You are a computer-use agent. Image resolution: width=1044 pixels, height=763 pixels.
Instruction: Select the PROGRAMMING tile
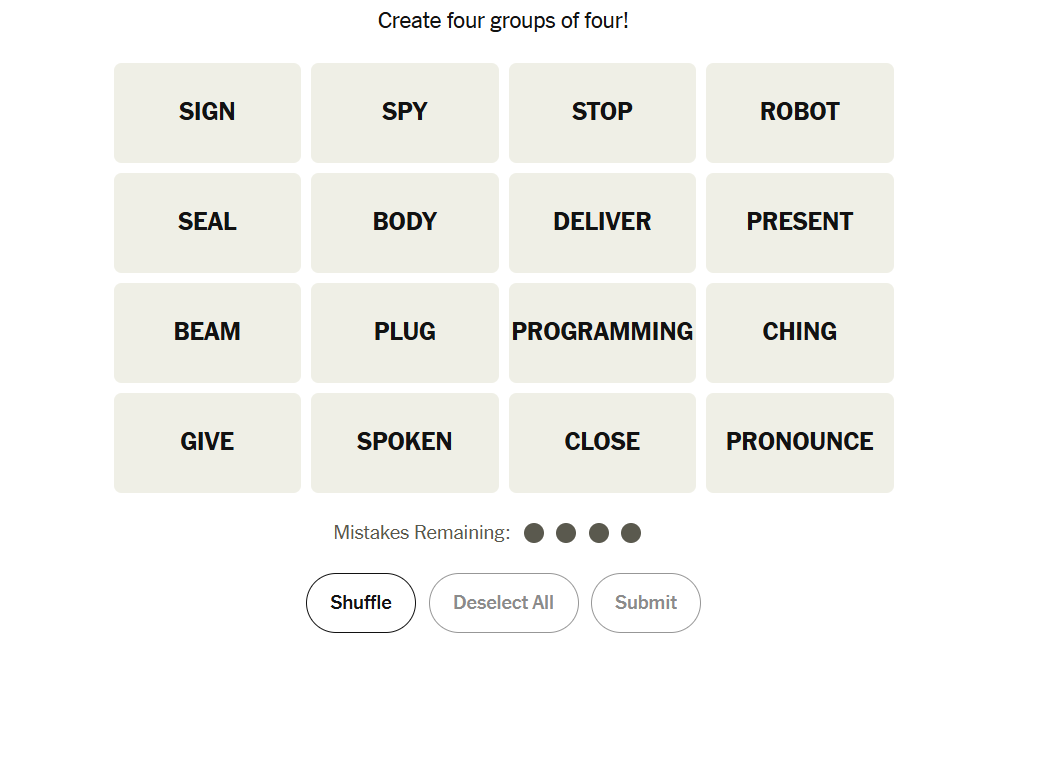[602, 332]
